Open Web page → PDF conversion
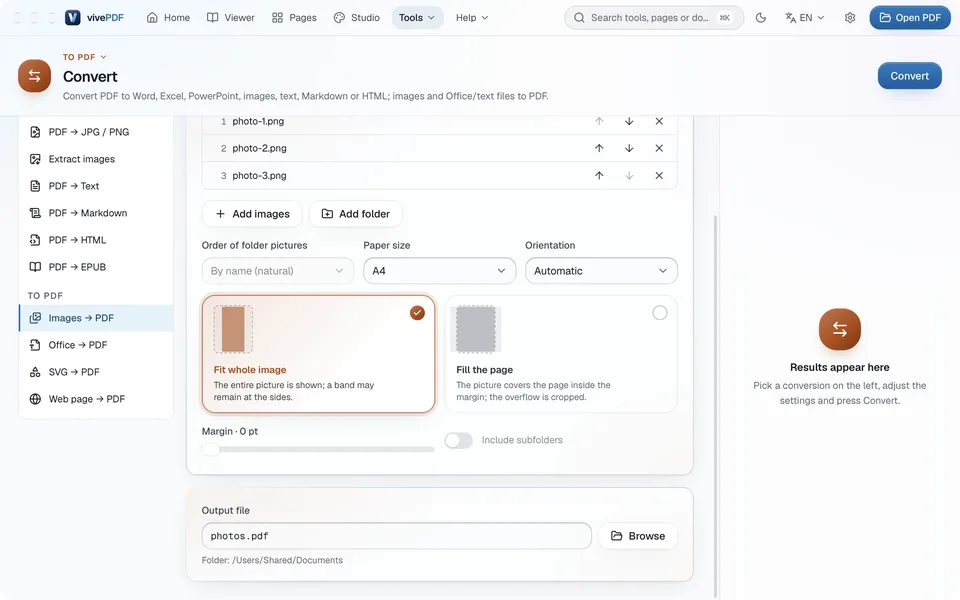 coord(96,399)
